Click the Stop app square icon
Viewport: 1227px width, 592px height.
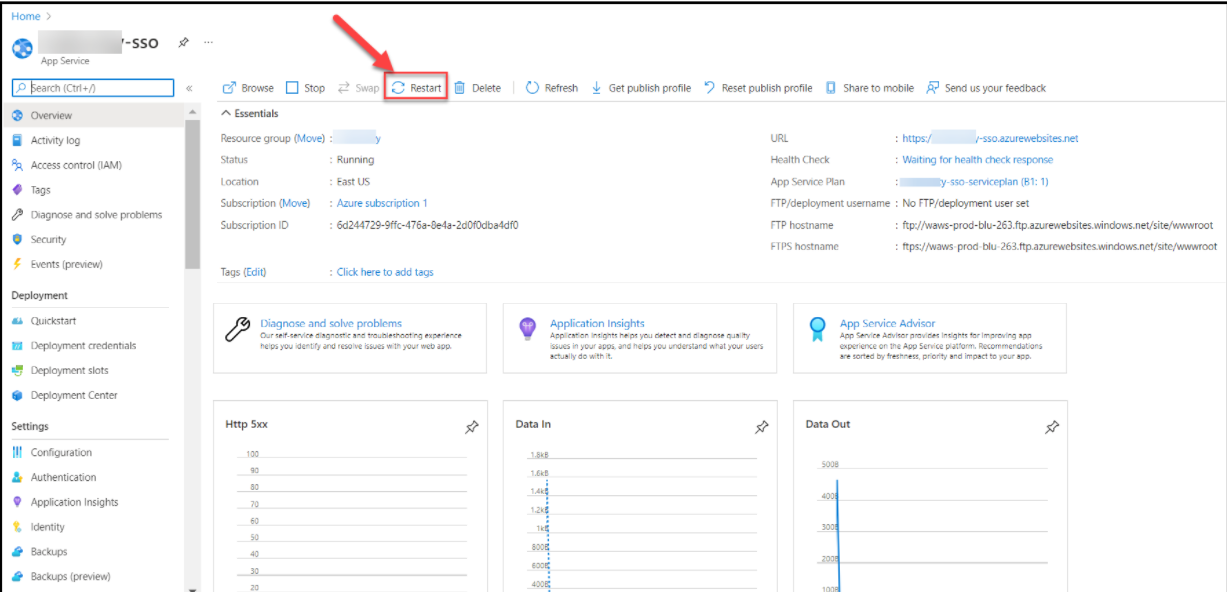click(292, 88)
